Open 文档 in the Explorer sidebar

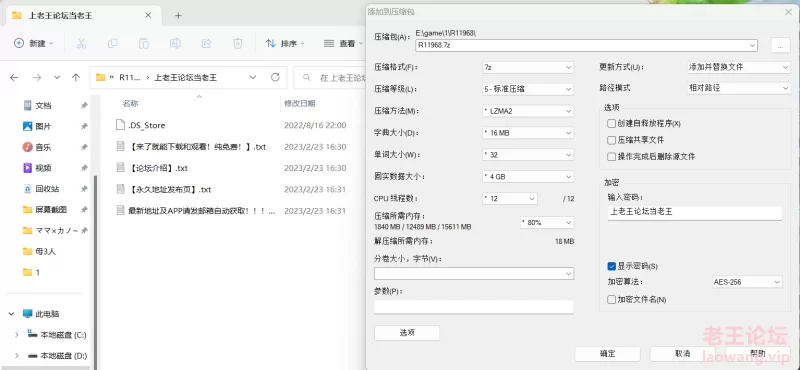tap(43, 106)
